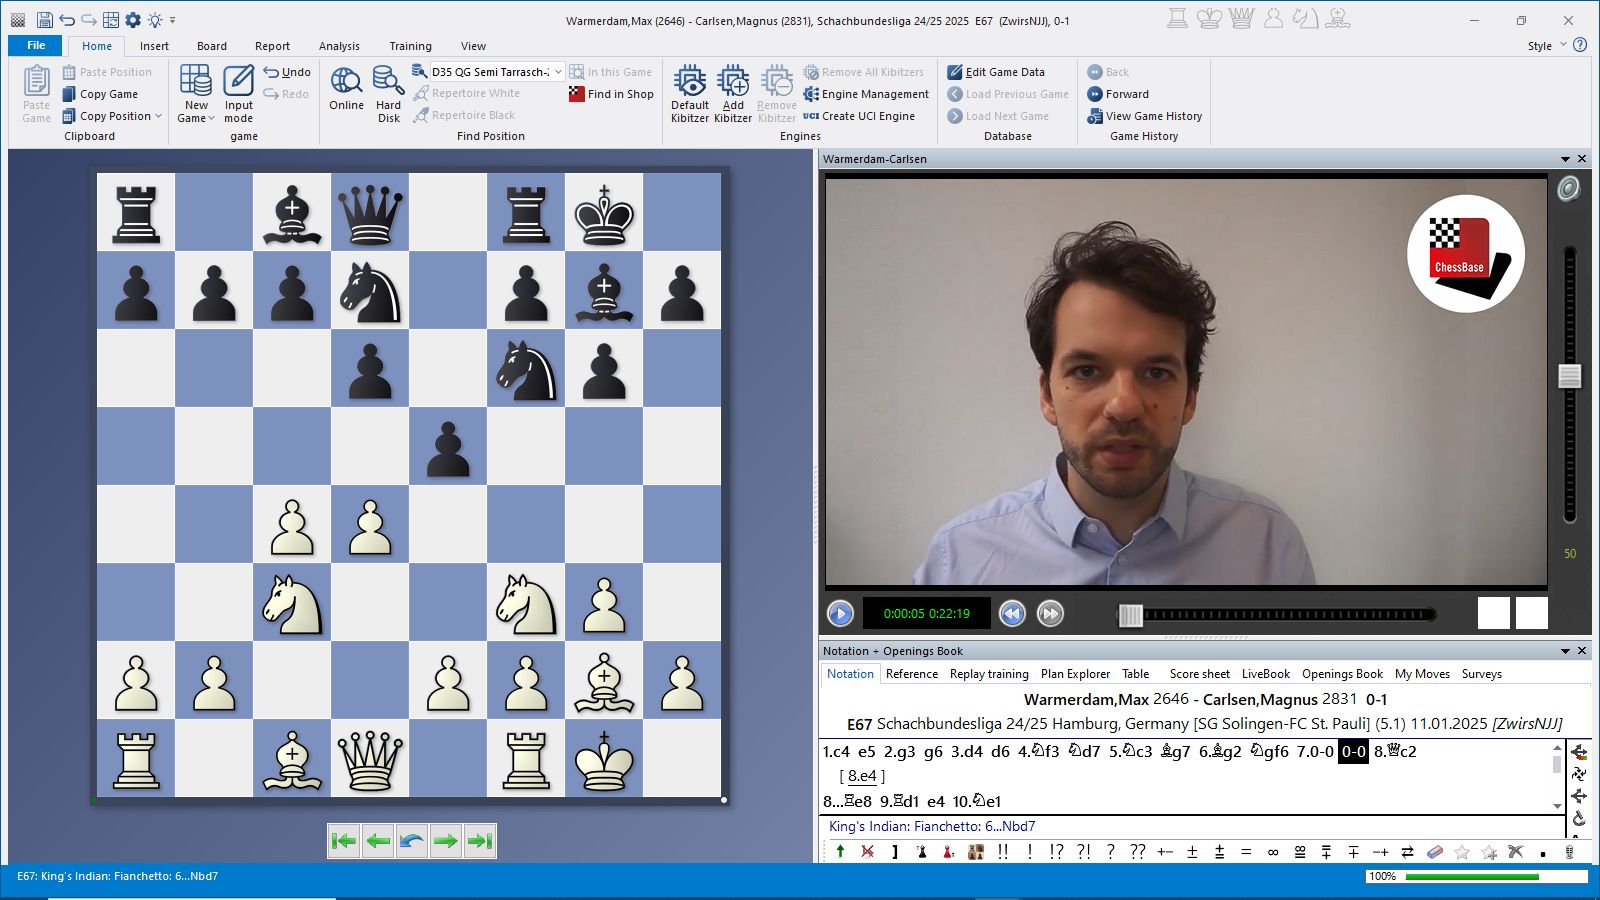Open the Online position search

click(x=346, y=83)
